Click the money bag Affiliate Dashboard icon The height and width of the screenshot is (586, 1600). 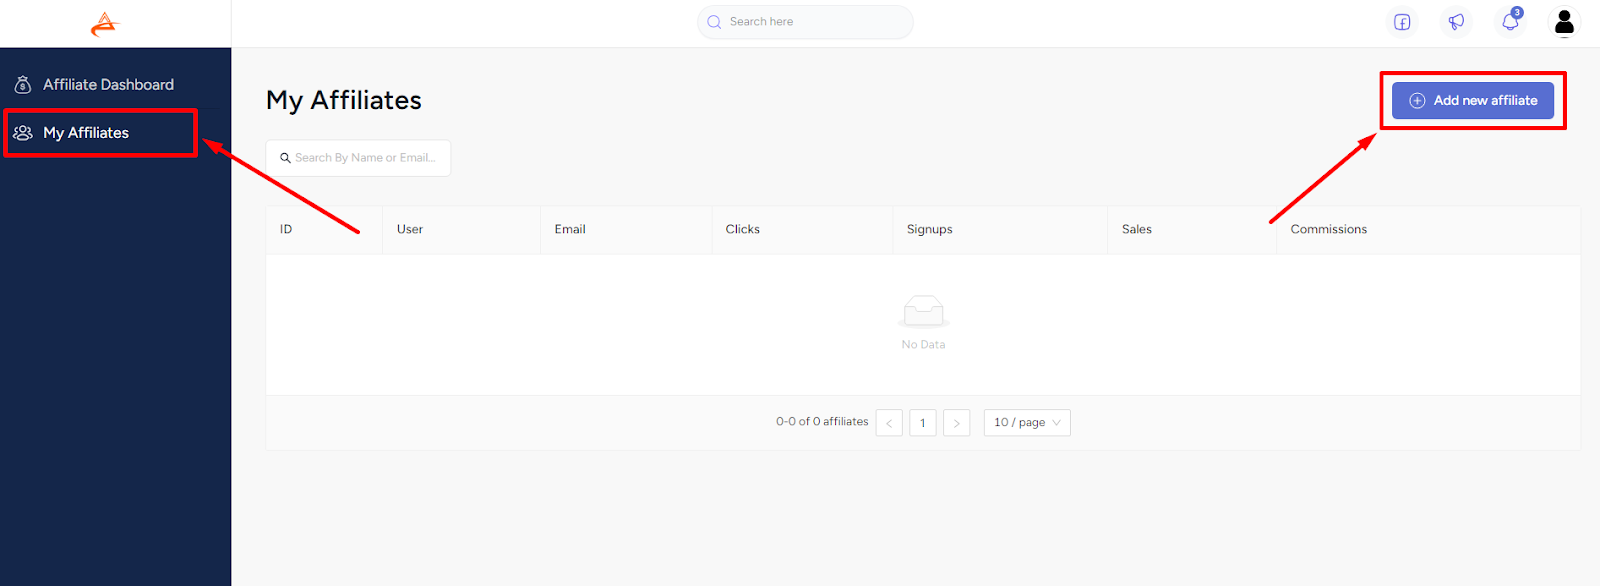click(x=23, y=85)
